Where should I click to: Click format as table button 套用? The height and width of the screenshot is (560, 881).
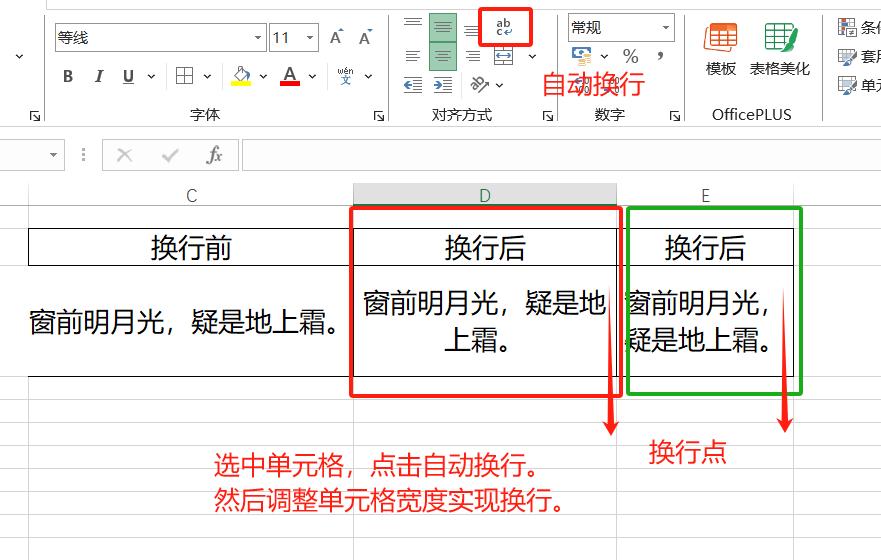coord(859,56)
